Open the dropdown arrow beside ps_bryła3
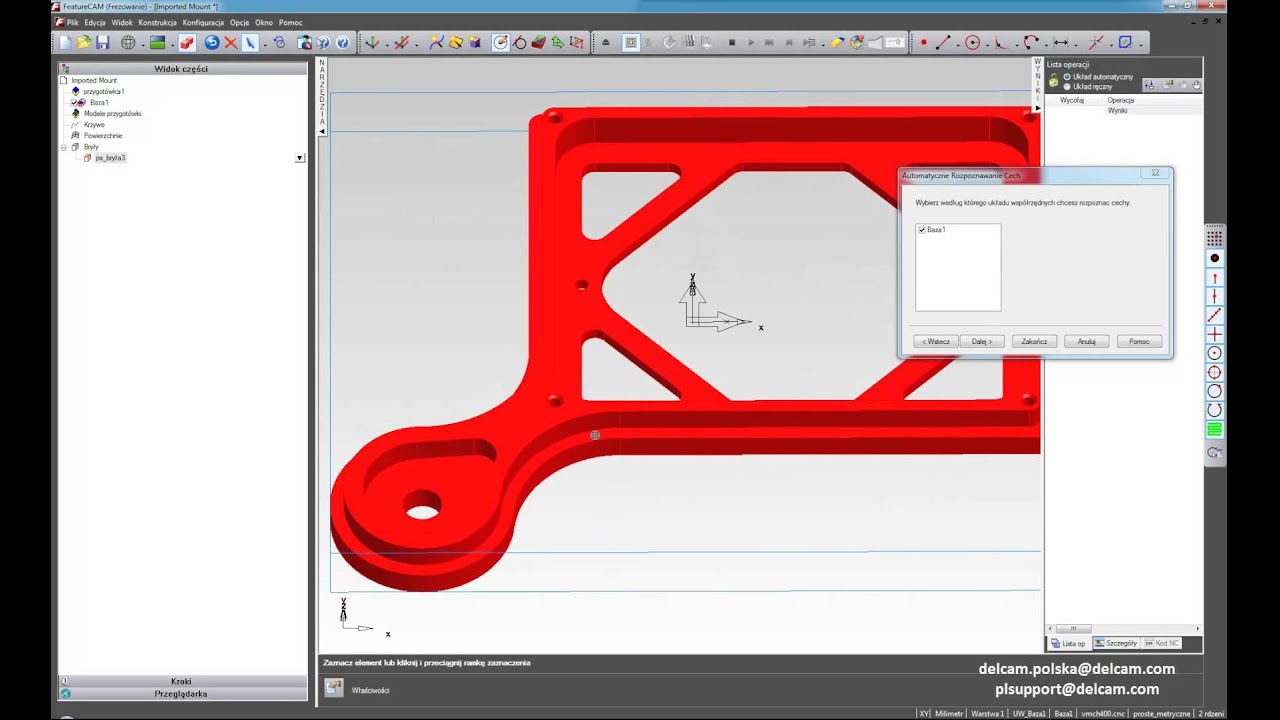Image resolution: width=1280 pixels, height=720 pixels. 299,158
